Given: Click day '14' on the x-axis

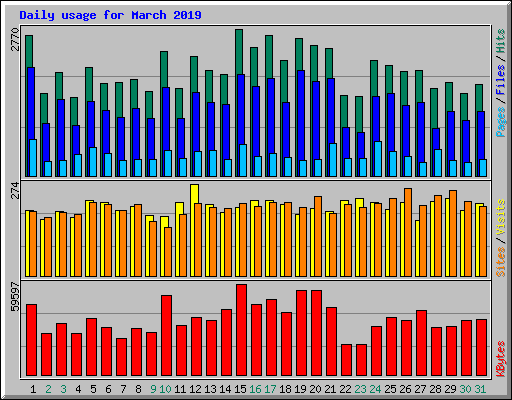Looking at the screenshot, I should pyautogui.click(x=225, y=389).
